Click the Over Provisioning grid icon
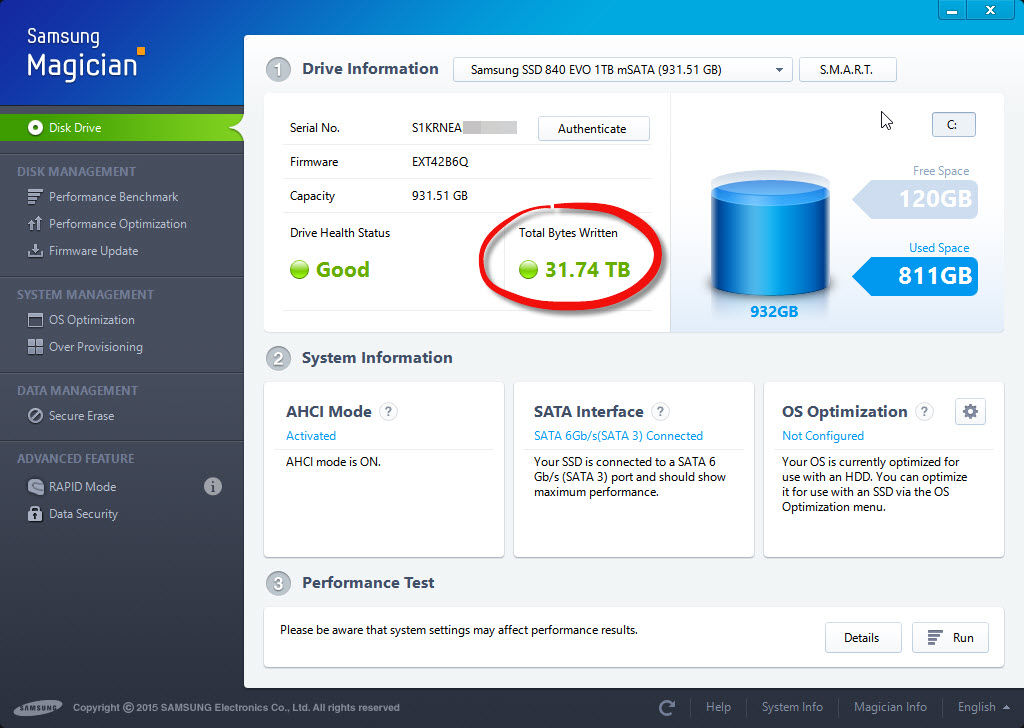 tap(35, 347)
